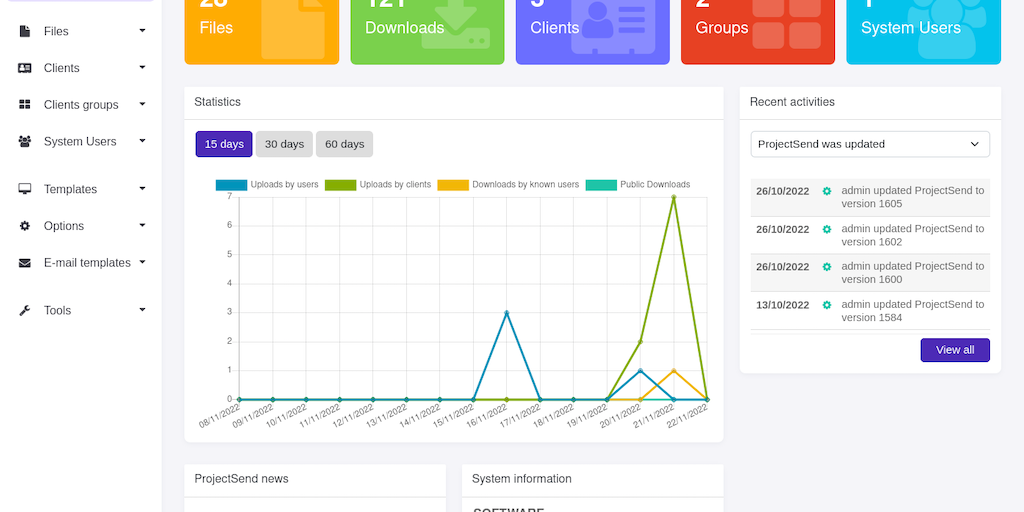Click the View all activities button
Viewport: 1024px width, 512px height.
click(954, 350)
